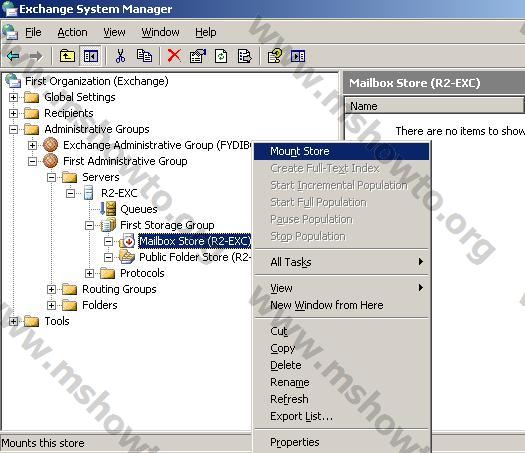Viewport: 525px width, 453px height.
Task: Click the First Storage Group icon
Action: pyautogui.click(x=108, y=225)
